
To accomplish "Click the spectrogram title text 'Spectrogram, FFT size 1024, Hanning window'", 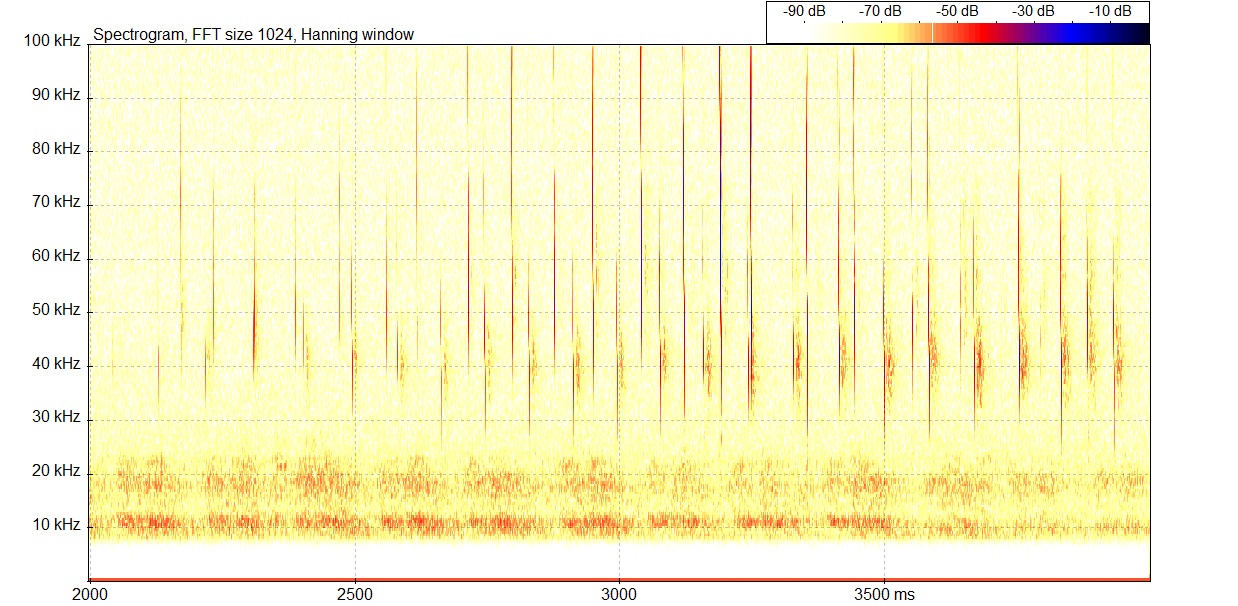I will click(253, 35).
